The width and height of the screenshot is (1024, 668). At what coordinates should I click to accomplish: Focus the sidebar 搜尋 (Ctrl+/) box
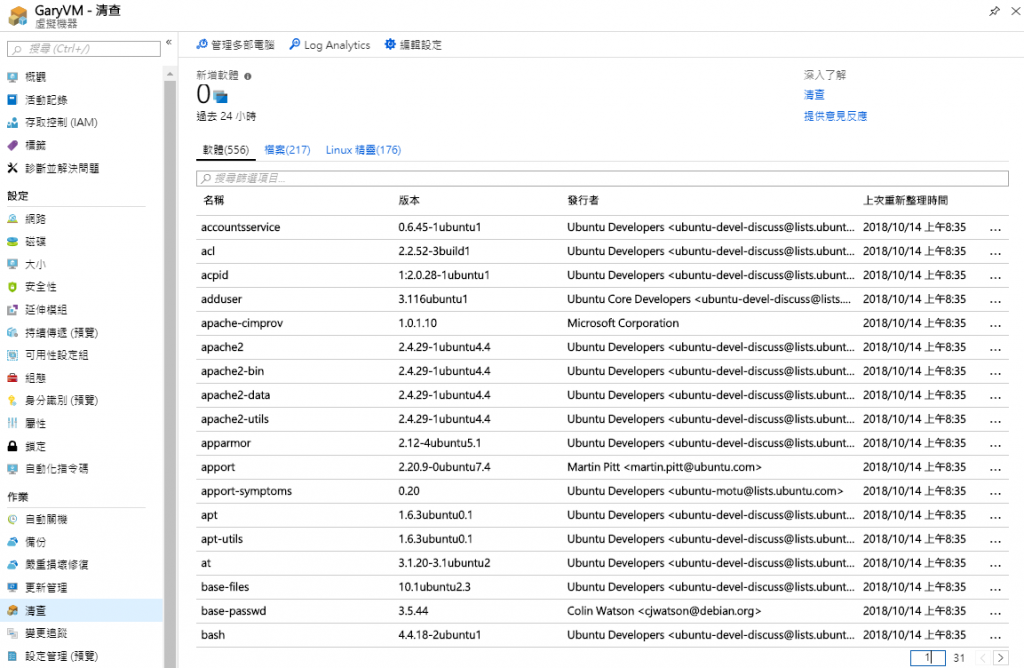coord(84,49)
